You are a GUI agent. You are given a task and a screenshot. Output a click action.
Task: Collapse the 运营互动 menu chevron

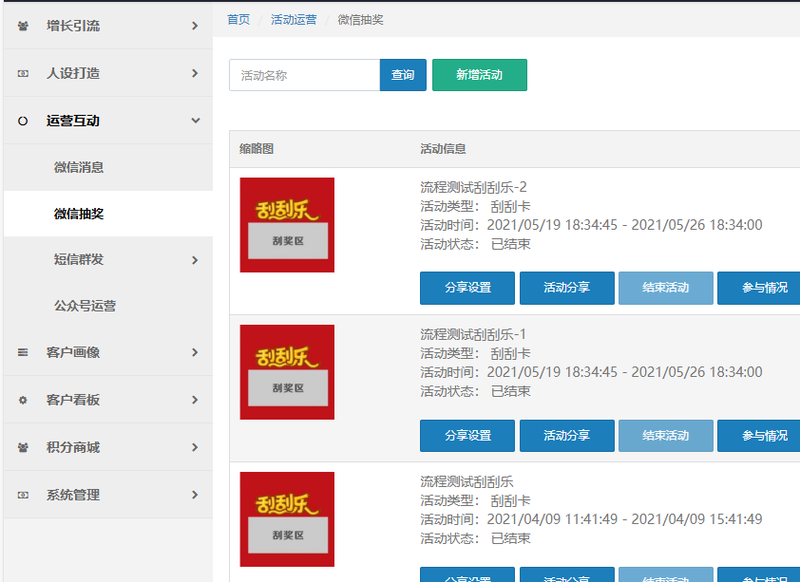coord(195,121)
